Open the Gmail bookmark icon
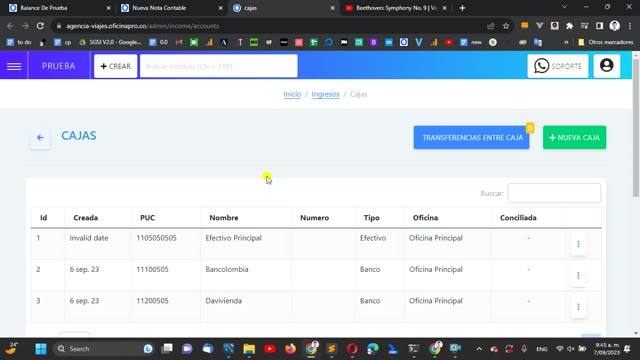The width and height of the screenshot is (640, 360). tap(179, 42)
